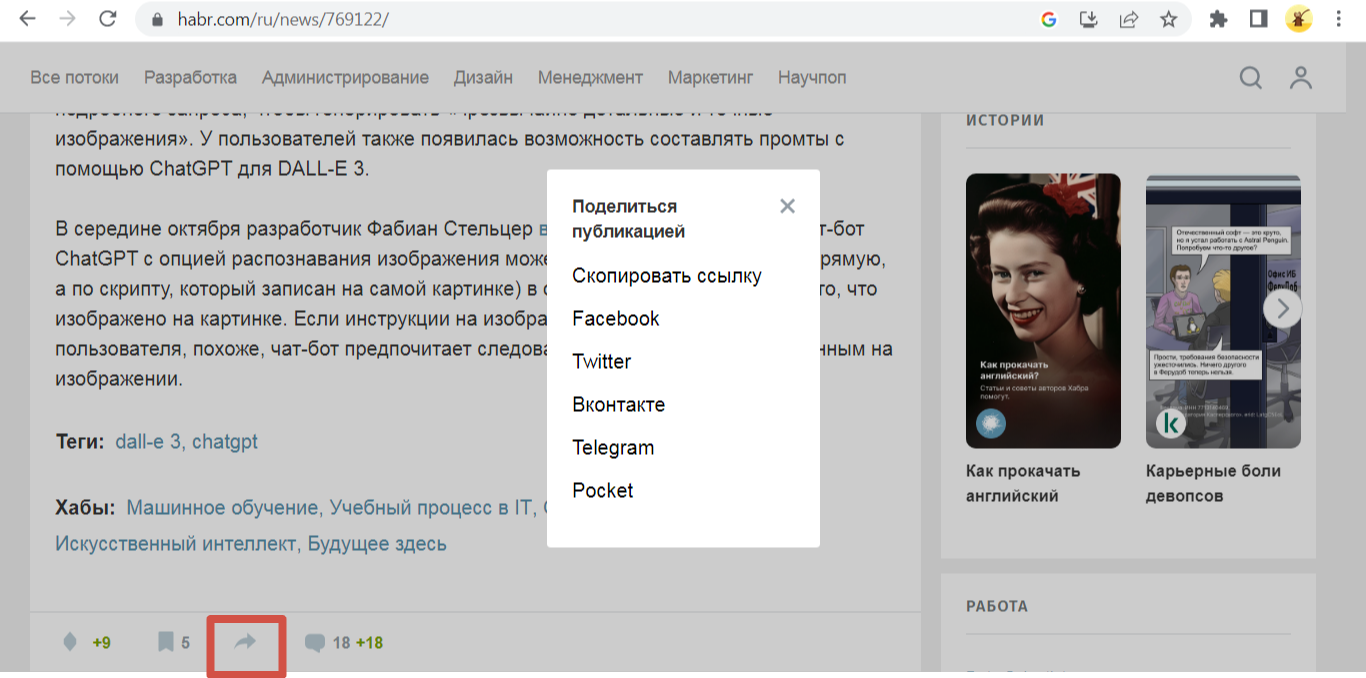The width and height of the screenshot is (1366, 678).
Task: Open the Учебный процесс в IT hub link
Action: (432, 507)
